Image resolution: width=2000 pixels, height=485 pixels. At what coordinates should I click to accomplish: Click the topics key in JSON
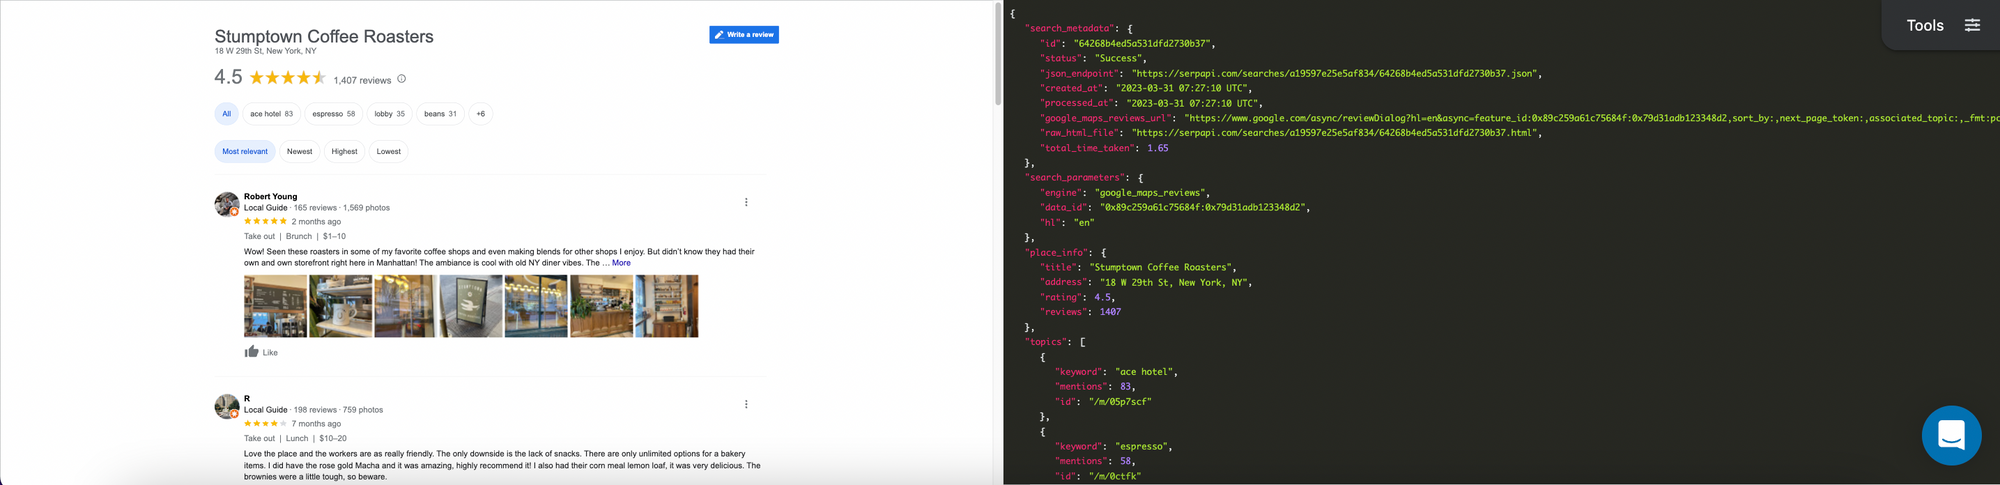pyautogui.click(x=1047, y=342)
